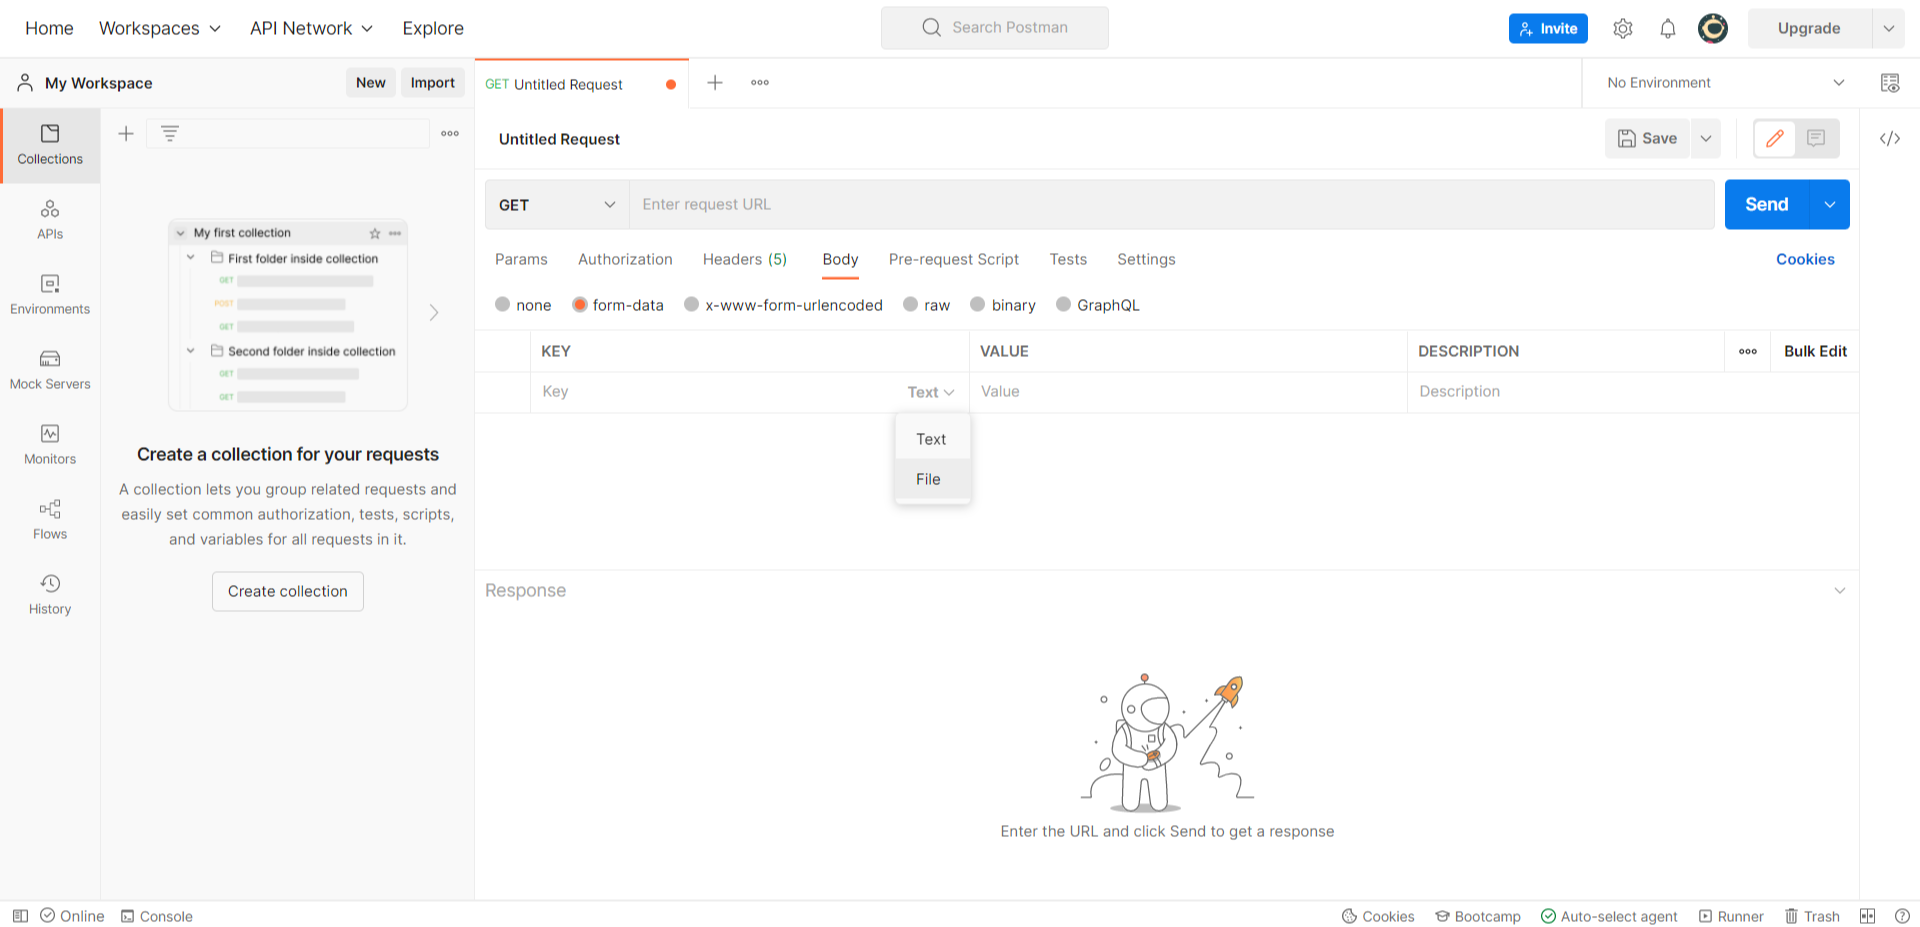Open the notifications bell
The height and width of the screenshot is (927, 1920).
point(1668,28)
